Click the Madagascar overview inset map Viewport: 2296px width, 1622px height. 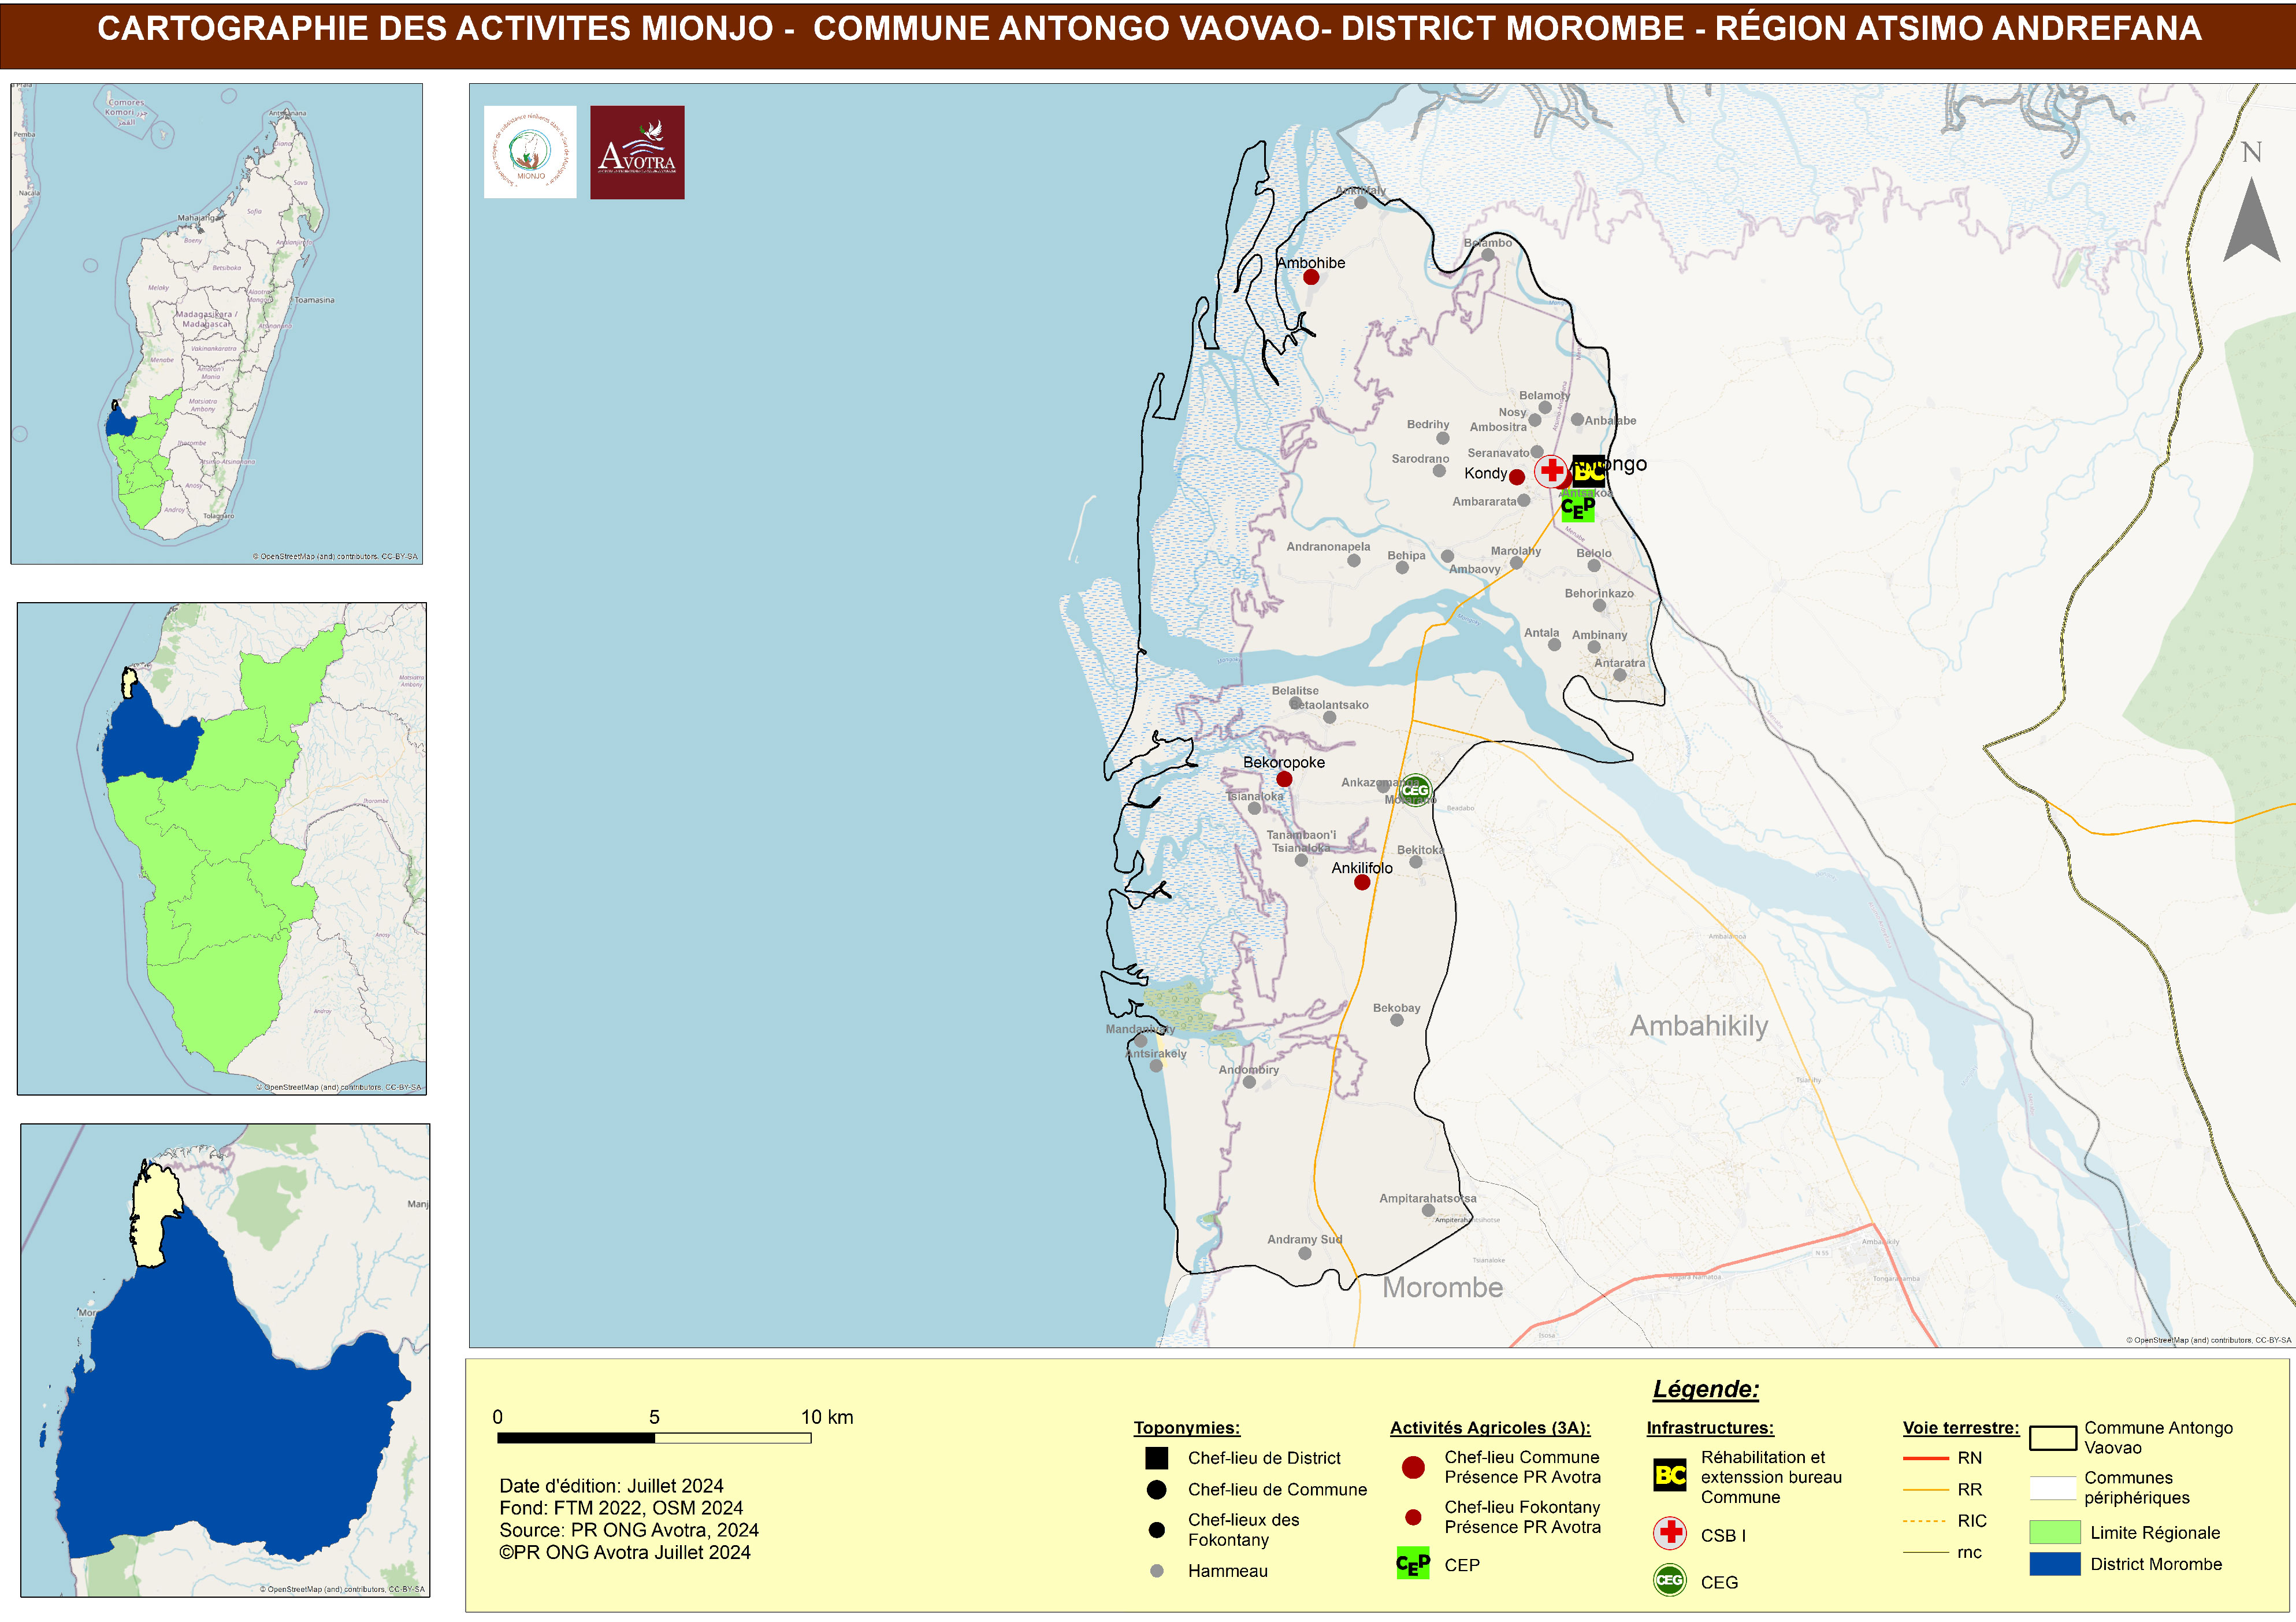(216, 323)
